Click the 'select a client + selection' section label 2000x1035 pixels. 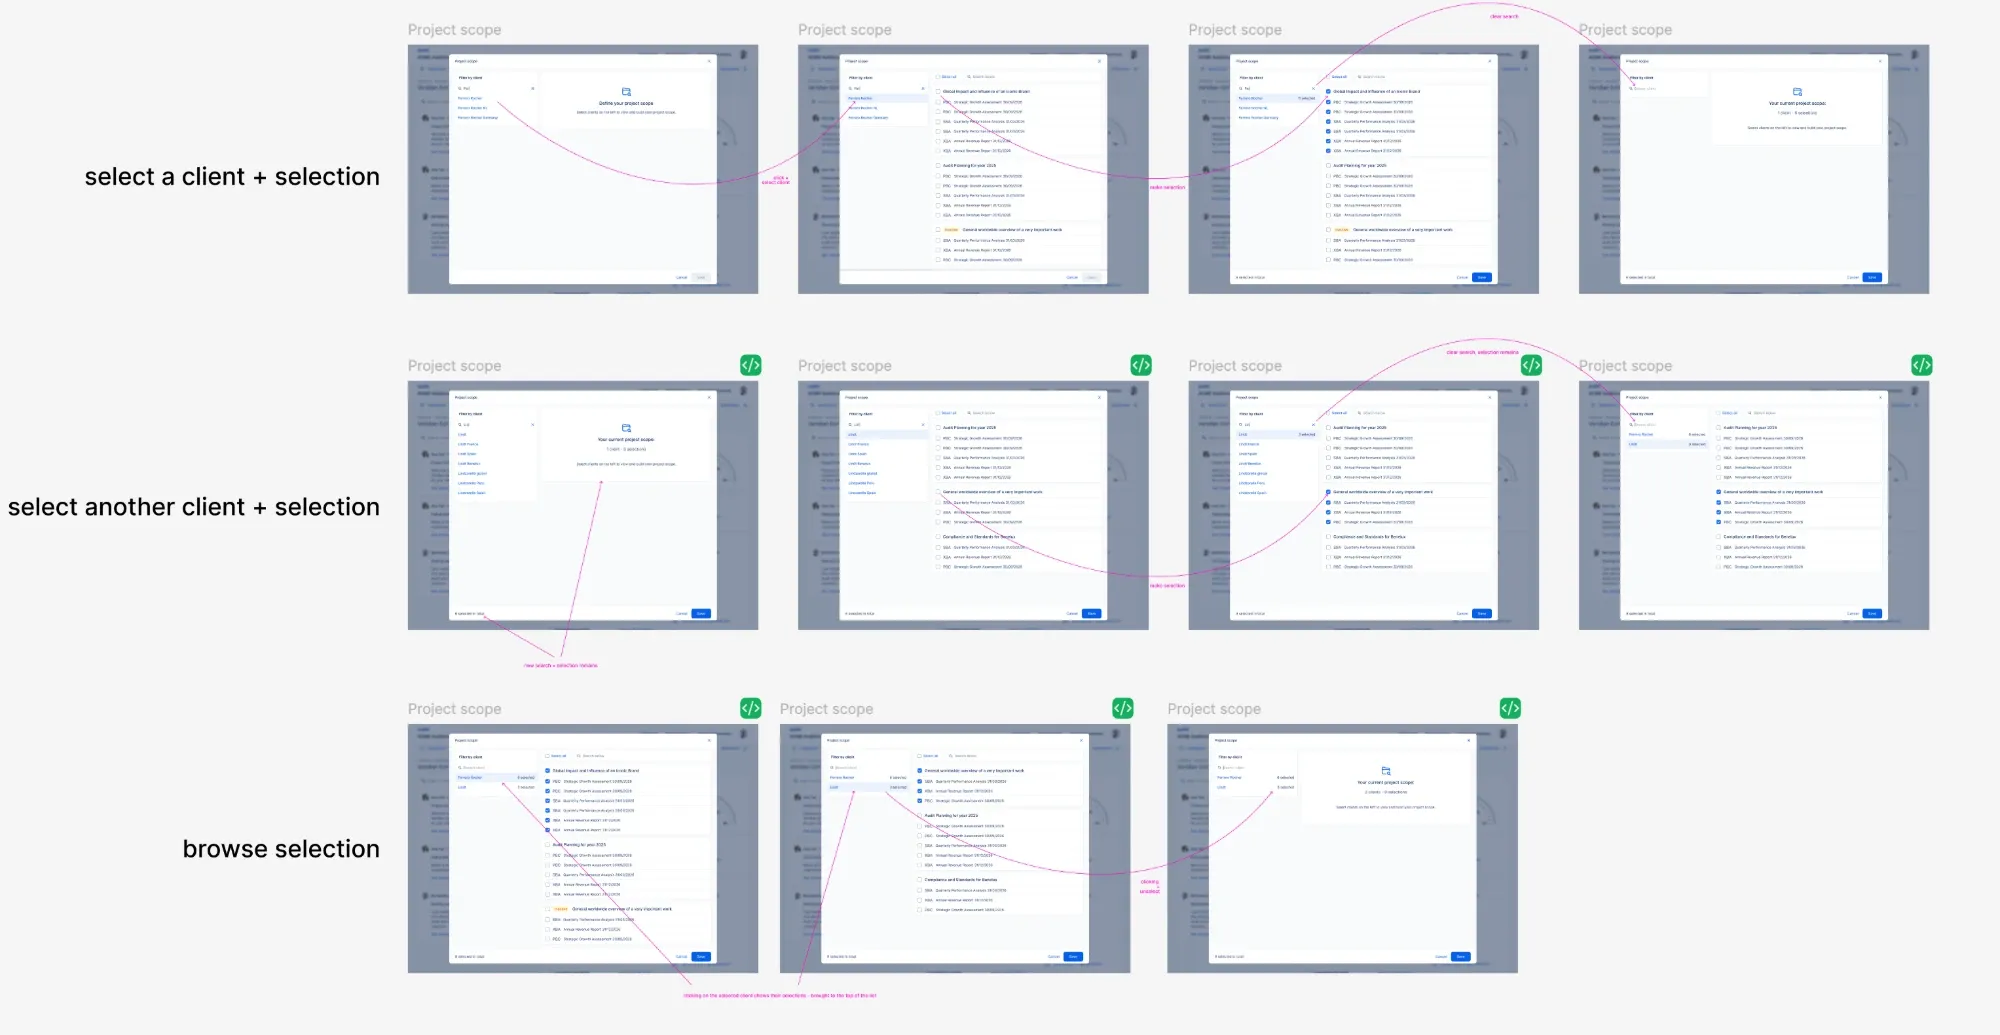[x=232, y=177]
